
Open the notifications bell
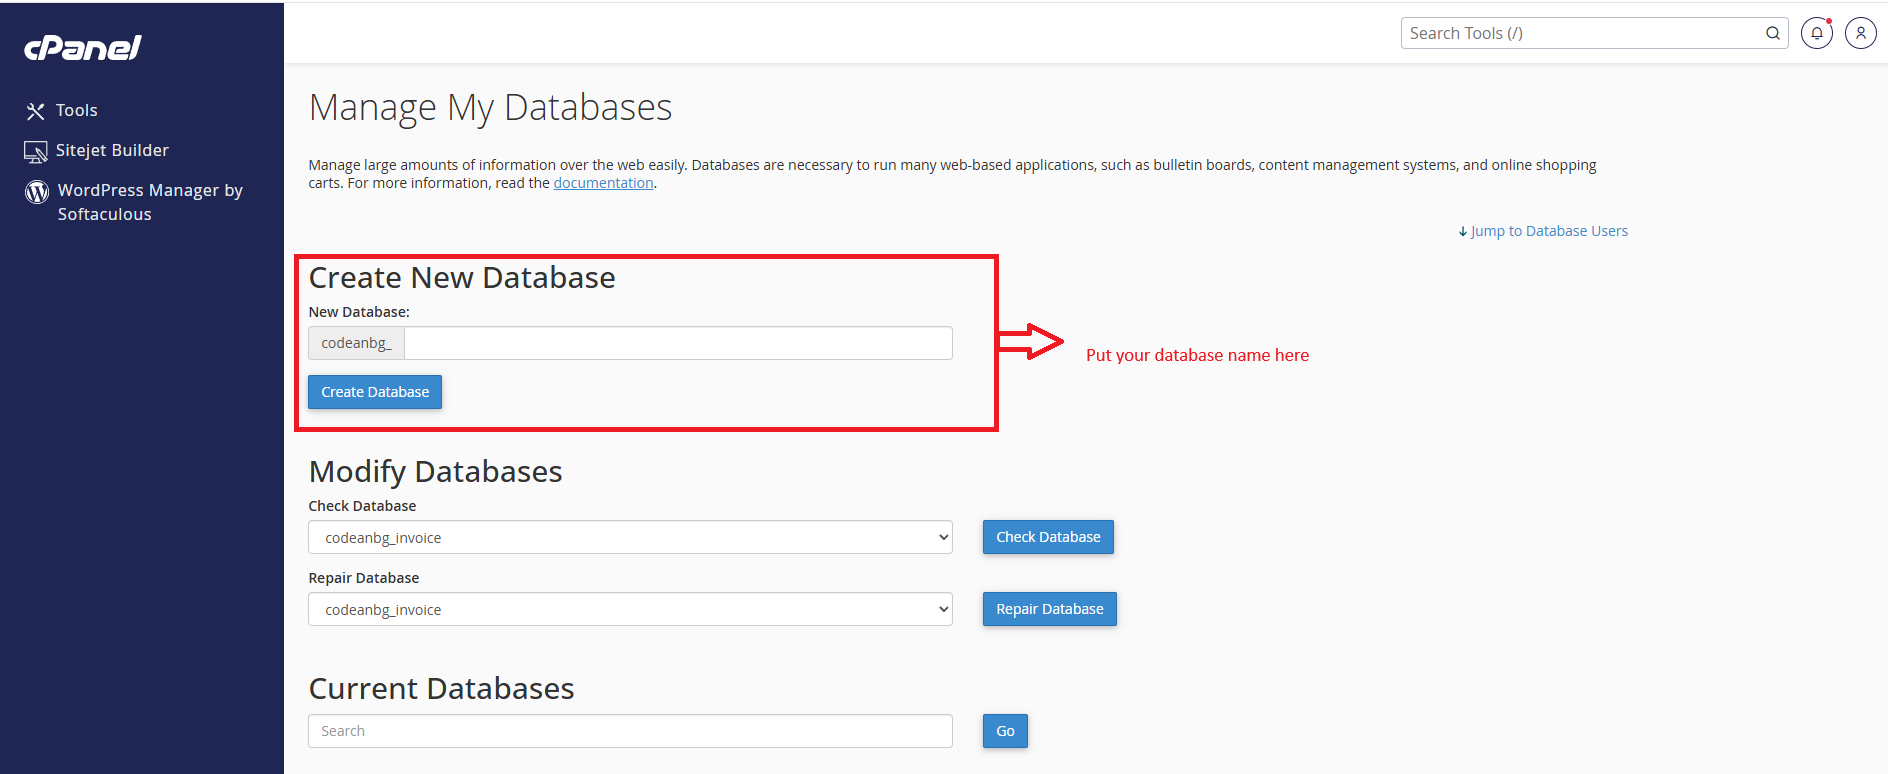pos(1816,33)
